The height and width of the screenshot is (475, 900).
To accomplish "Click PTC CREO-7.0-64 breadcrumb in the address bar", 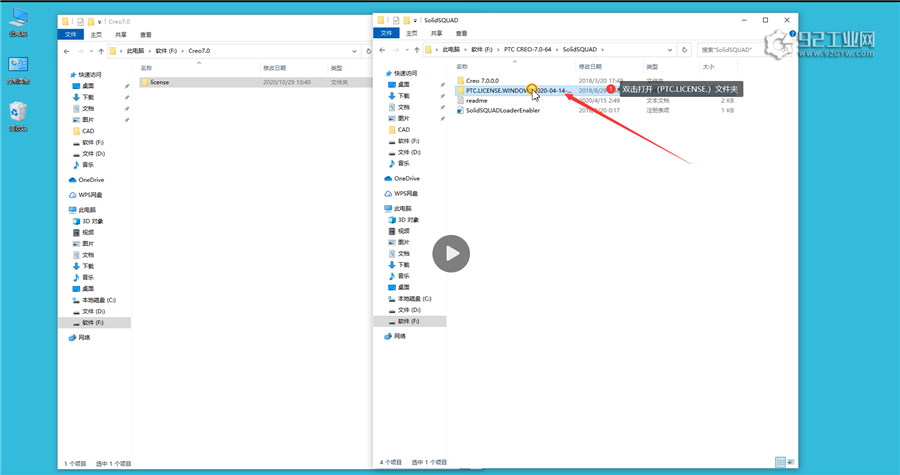I will point(527,50).
